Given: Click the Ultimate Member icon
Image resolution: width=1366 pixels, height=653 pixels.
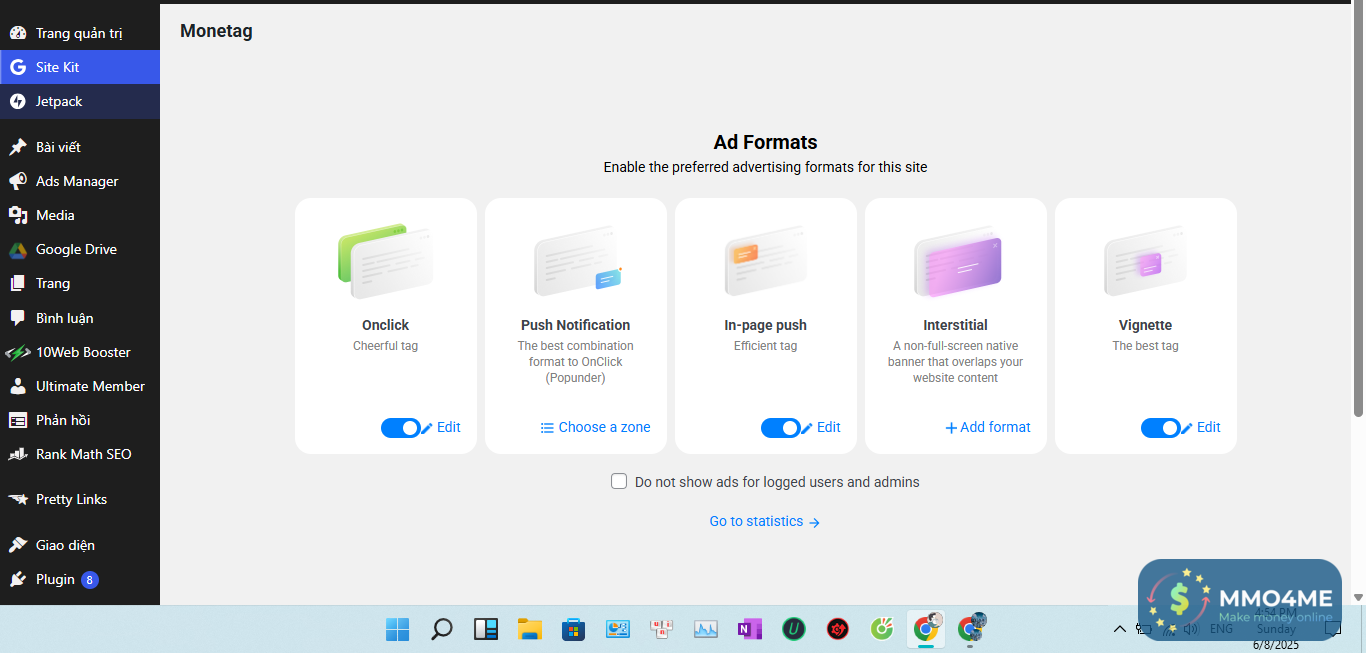Looking at the screenshot, I should pyautogui.click(x=18, y=386).
